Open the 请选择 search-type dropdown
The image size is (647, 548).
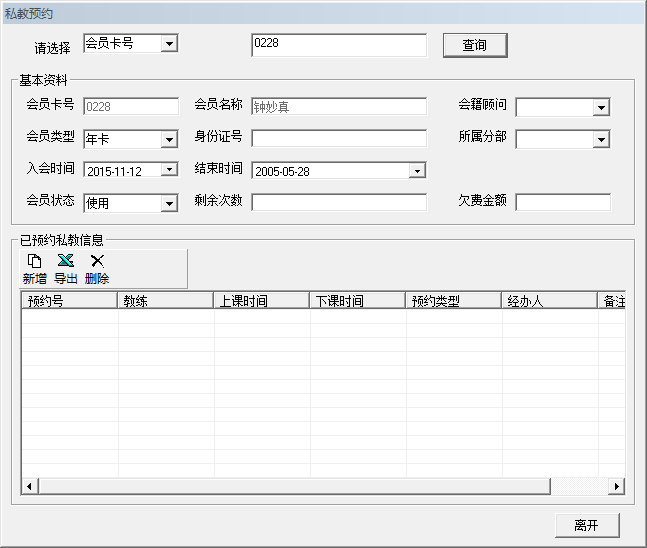(x=169, y=43)
